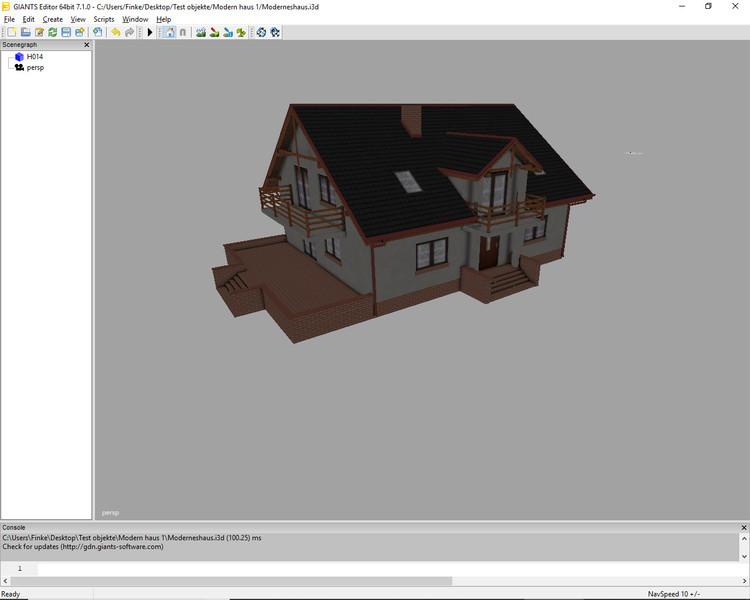The height and width of the screenshot is (600, 750).
Task: Select persp camera in Scenegraph
Action: 35,67
